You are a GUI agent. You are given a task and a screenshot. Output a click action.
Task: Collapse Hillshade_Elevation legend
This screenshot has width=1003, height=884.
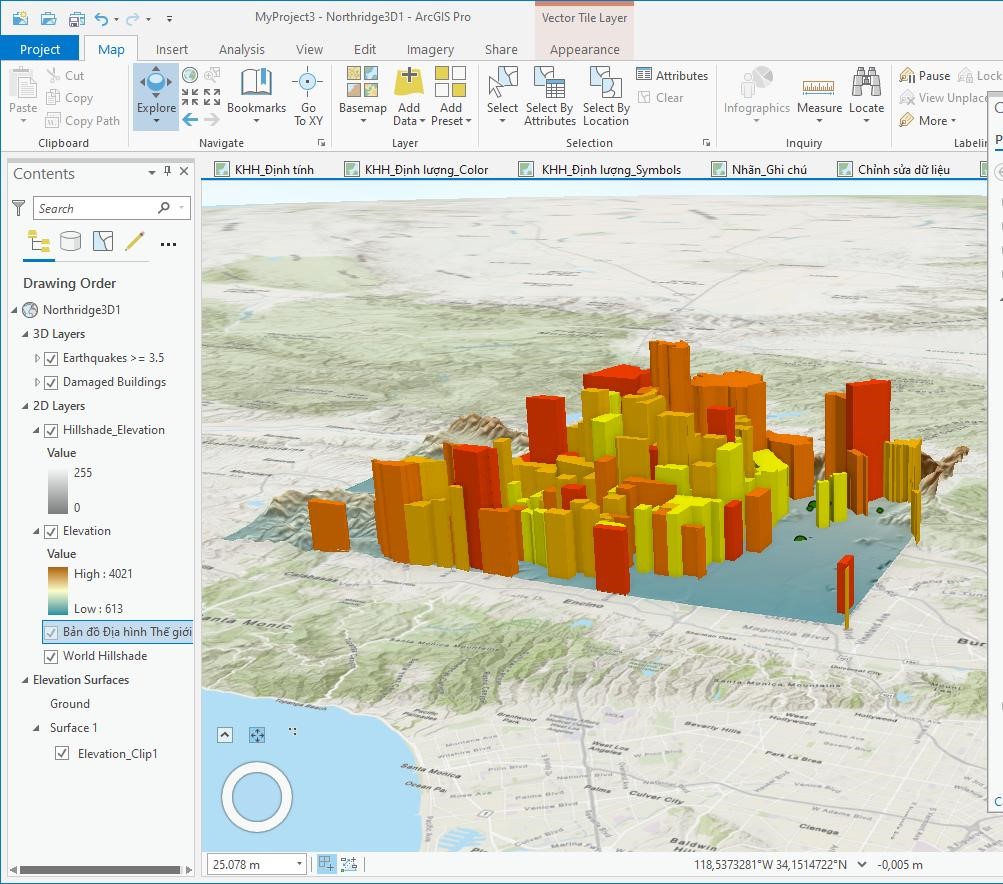click(36, 430)
